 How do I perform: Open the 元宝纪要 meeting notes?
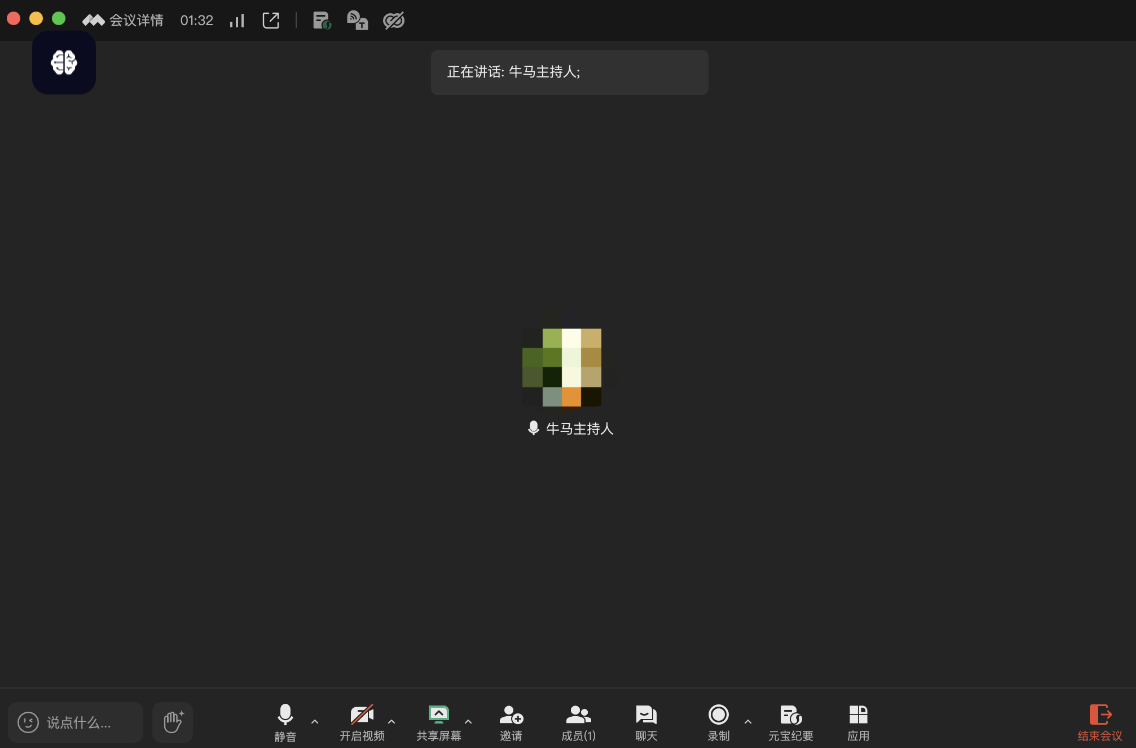(x=790, y=720)
